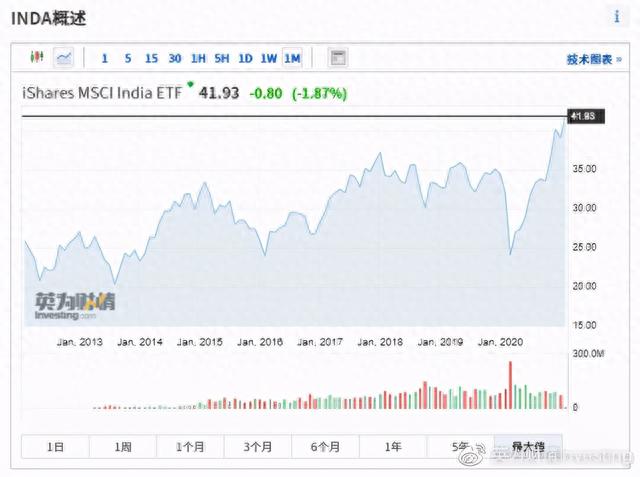
Task: Show the 1年 one-year range
Action: point(393,446)
